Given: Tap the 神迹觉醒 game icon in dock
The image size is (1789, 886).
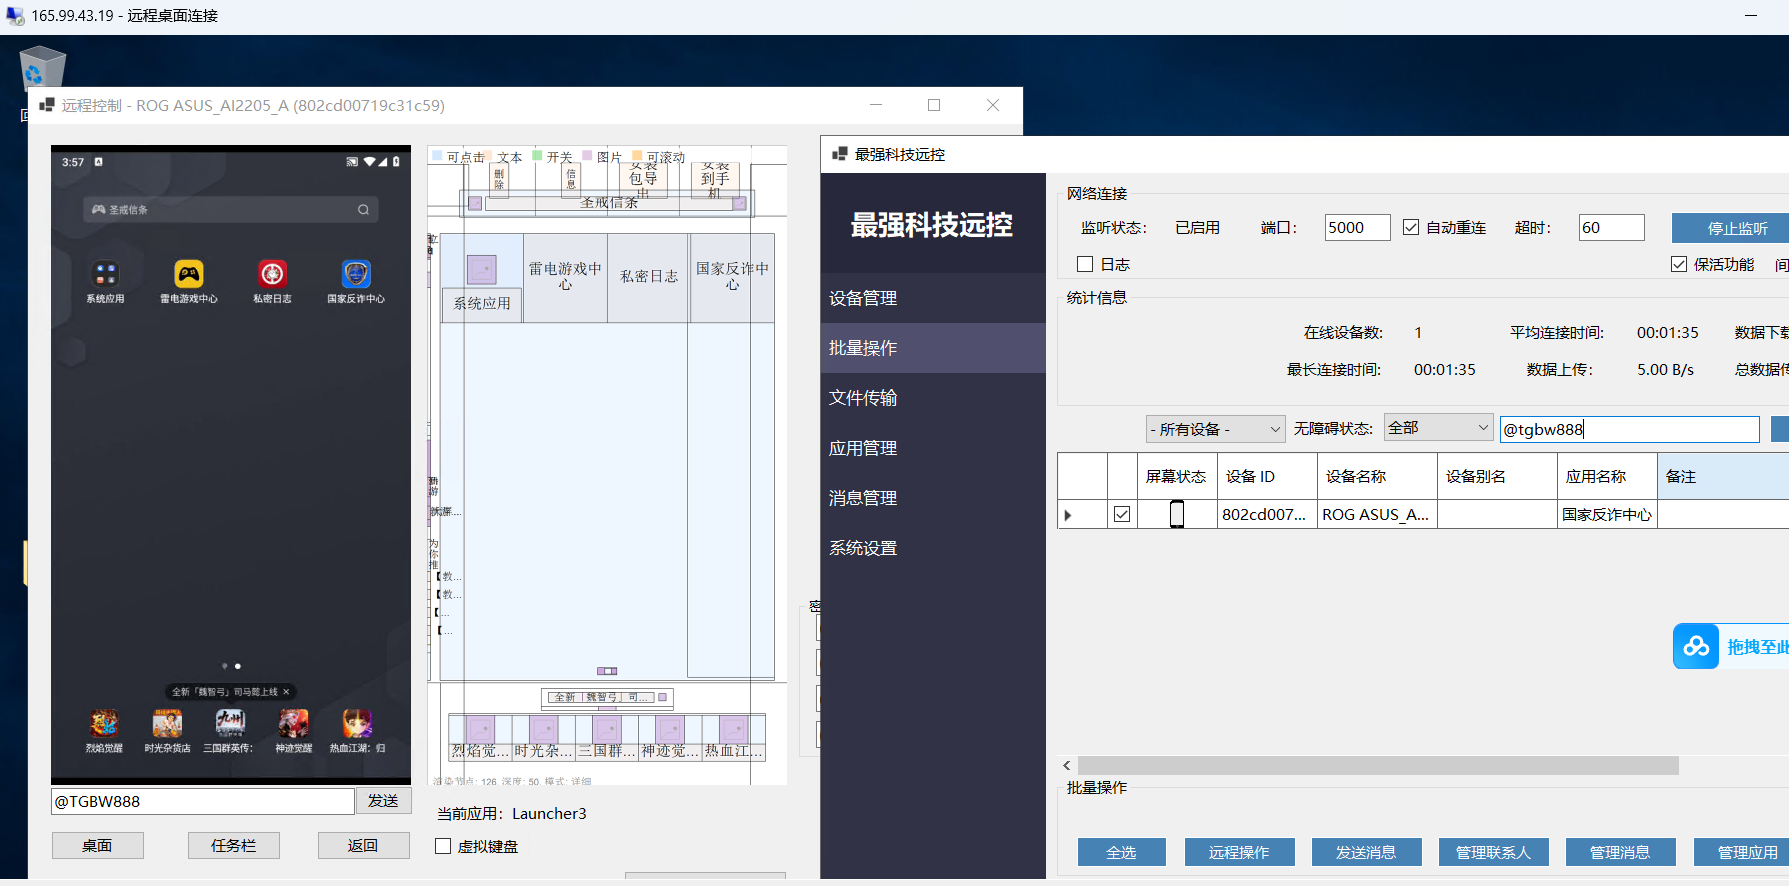Looking at the screenshot, I should 293,723.
